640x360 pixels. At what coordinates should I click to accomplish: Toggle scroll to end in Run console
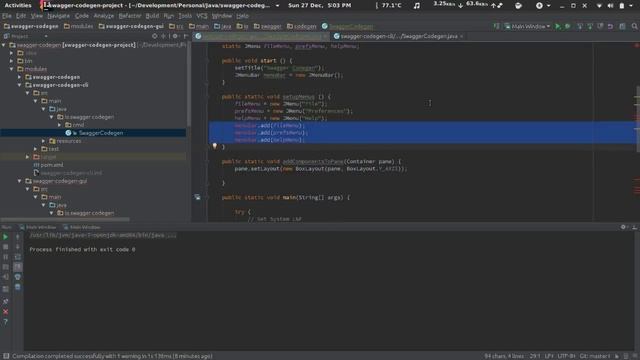18,267
